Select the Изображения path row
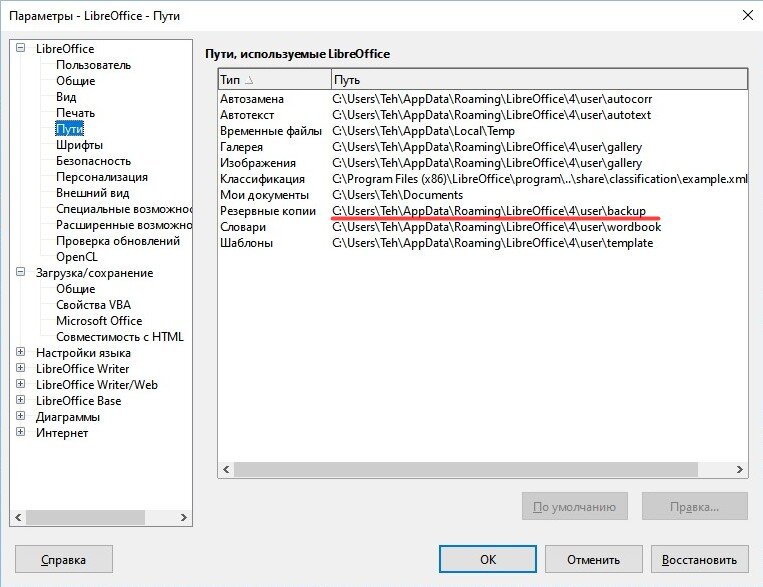Viewport: 763px width, 587px height. pos(483,163)
